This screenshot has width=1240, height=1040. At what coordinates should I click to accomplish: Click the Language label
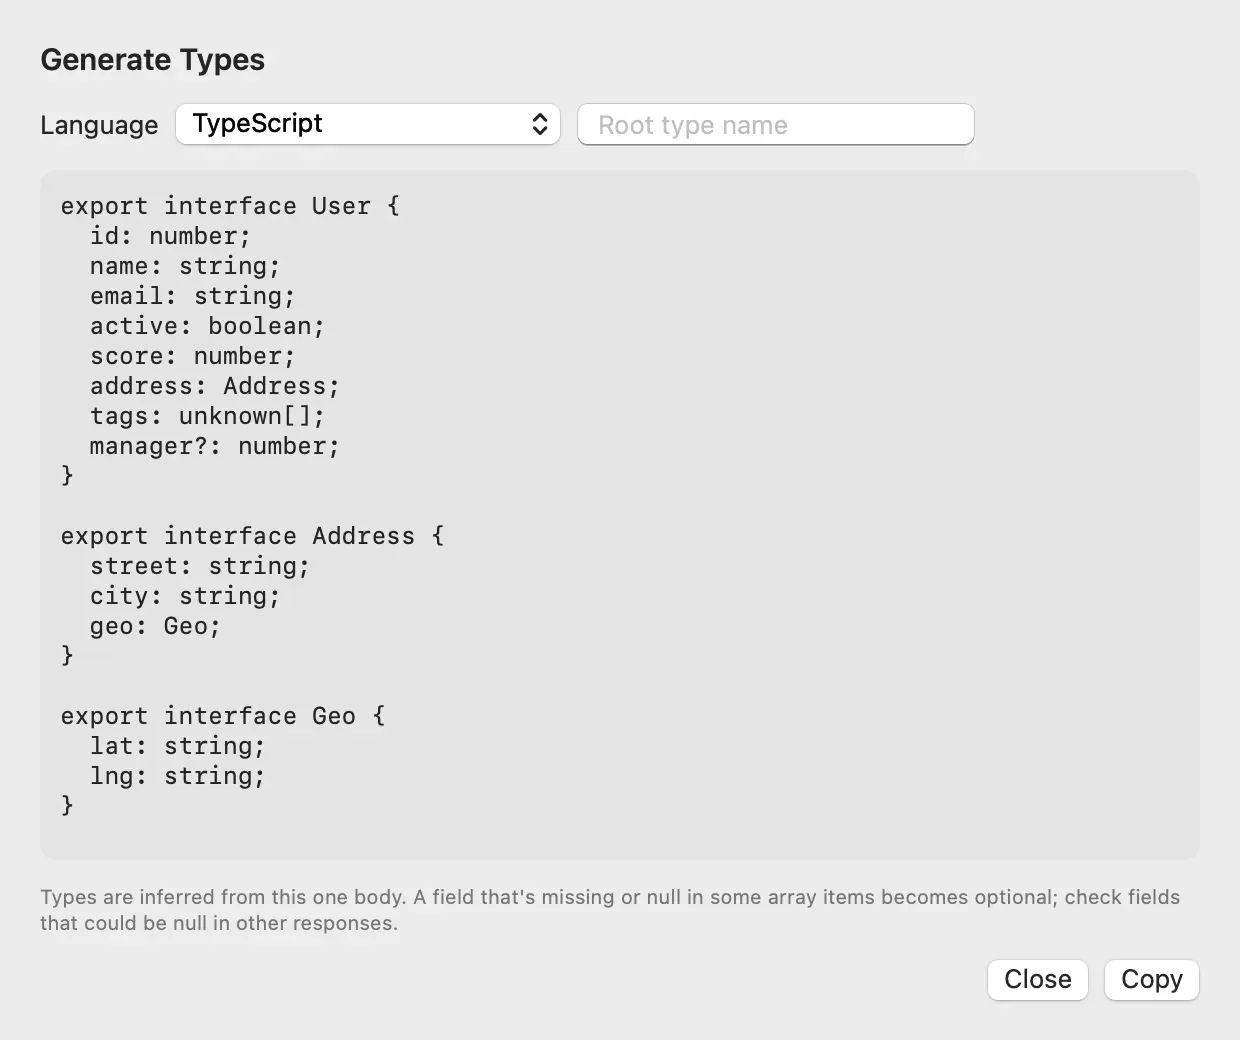(x=99, y=125)
